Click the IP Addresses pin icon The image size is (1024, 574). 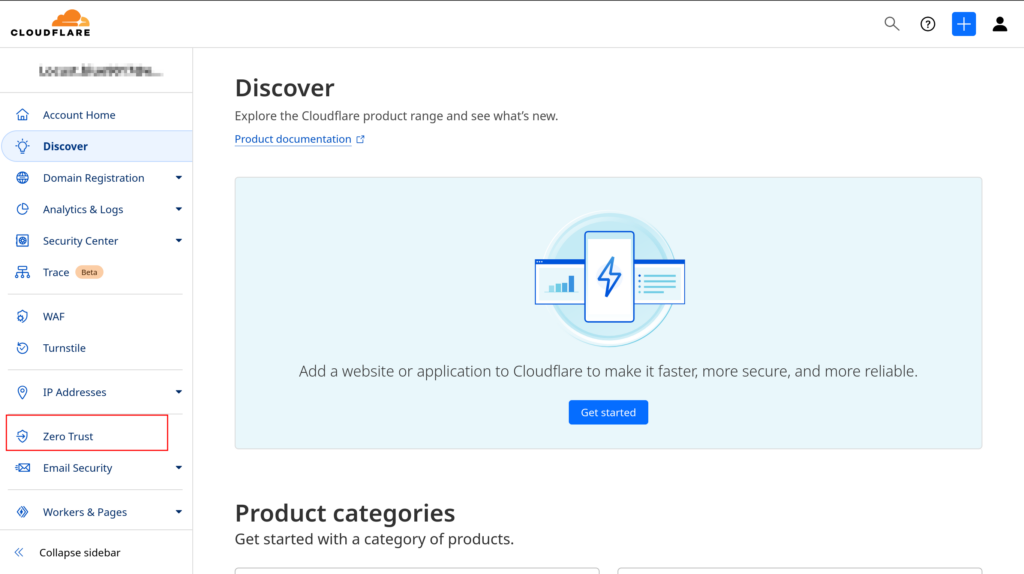(x=22, y=392)
